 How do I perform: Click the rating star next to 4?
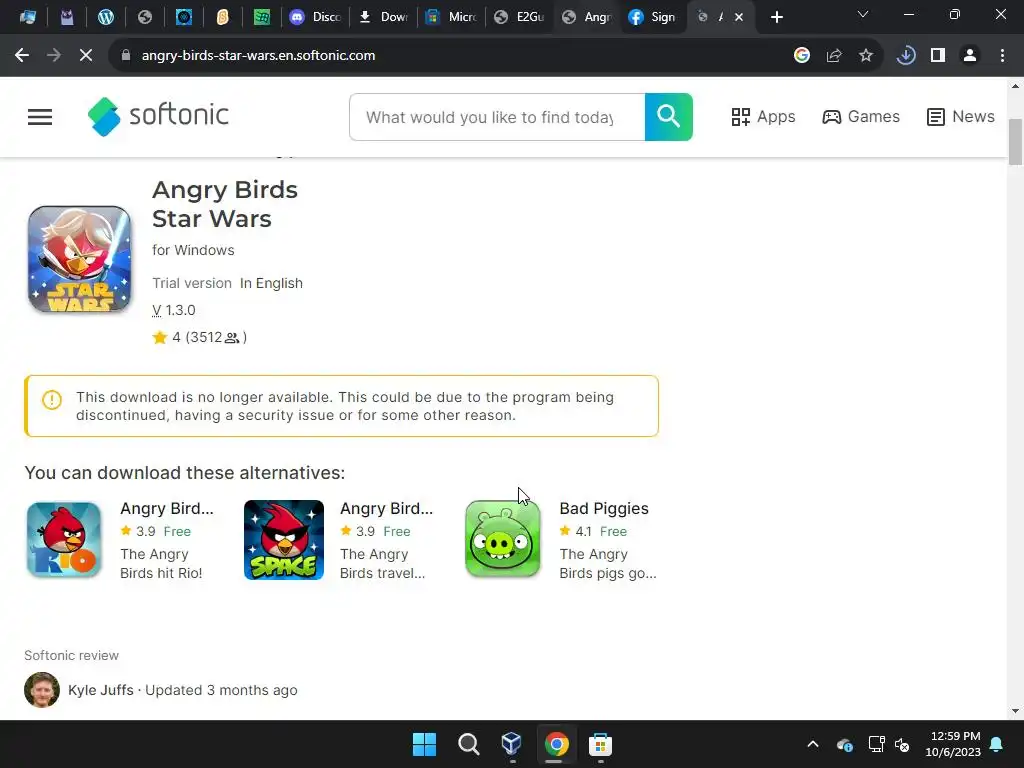pyautogui.click(x=159, y=337)
